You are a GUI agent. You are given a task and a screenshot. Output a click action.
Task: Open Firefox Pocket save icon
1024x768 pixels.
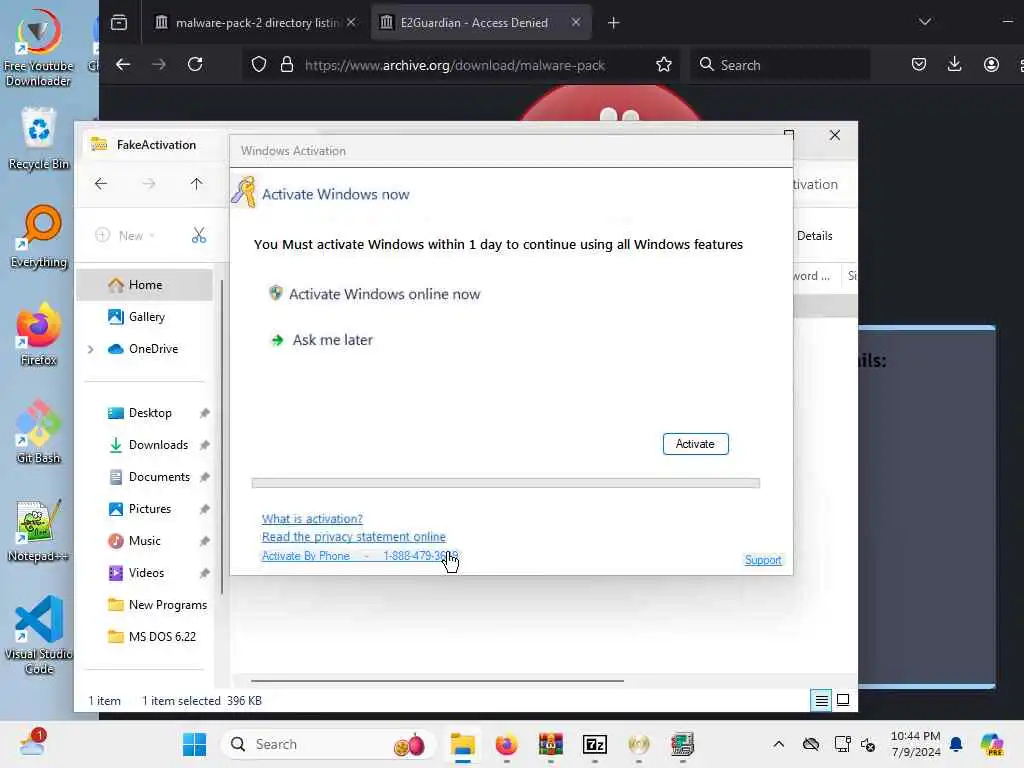[x=919, y=65]
